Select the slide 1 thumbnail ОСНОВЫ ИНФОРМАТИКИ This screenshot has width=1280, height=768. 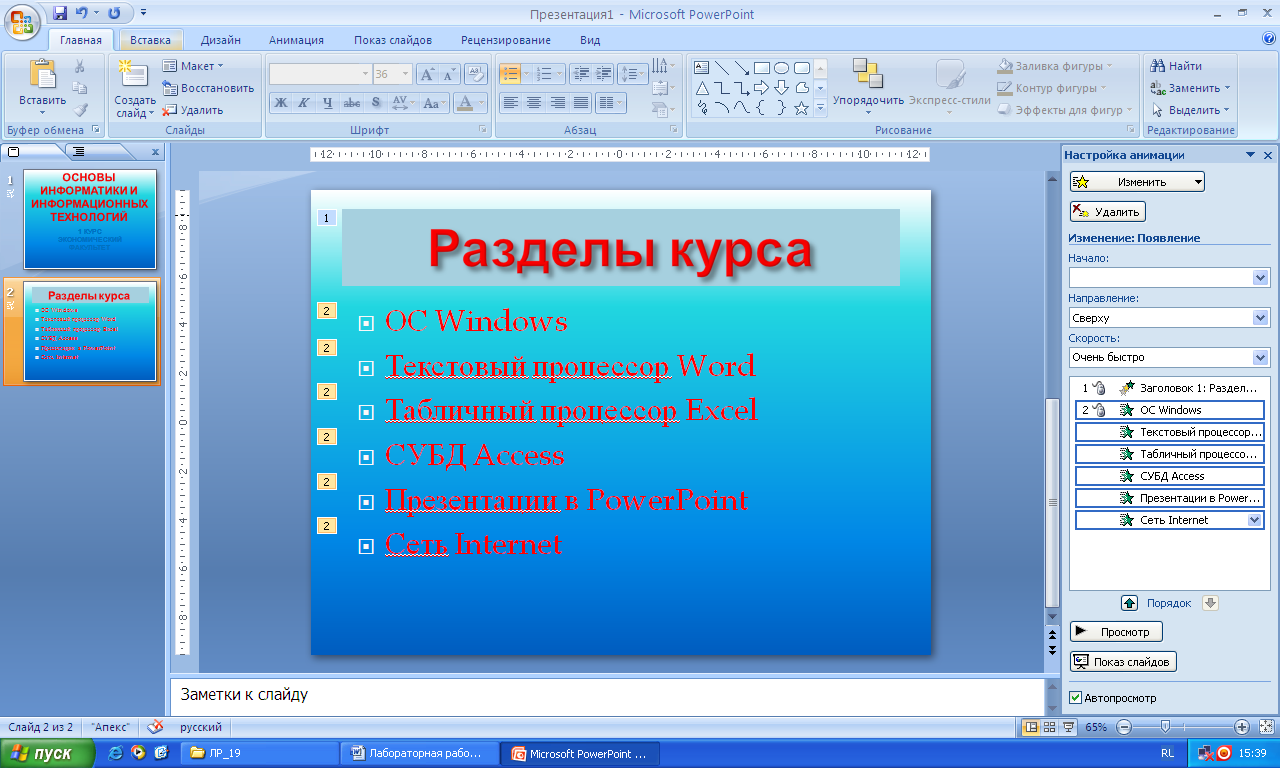[x=90, y=219]
